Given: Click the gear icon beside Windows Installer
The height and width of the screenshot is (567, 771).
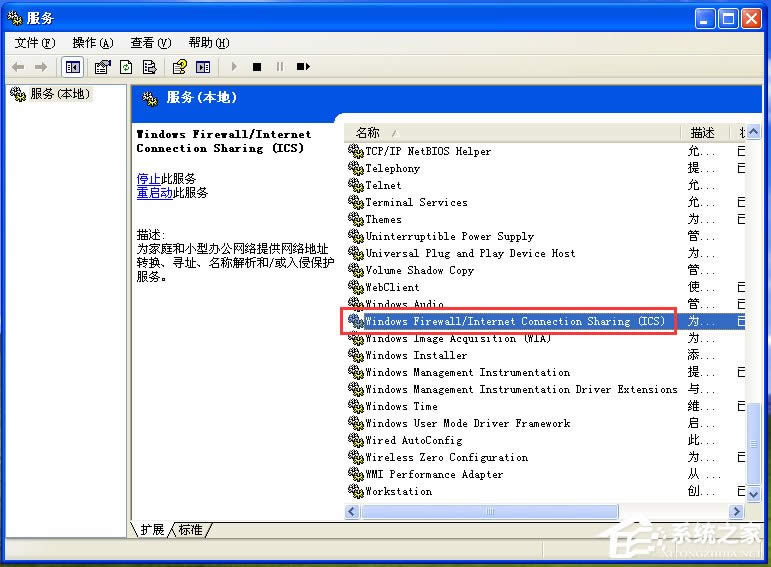Looking at the screenshot, I should (356, 355).
